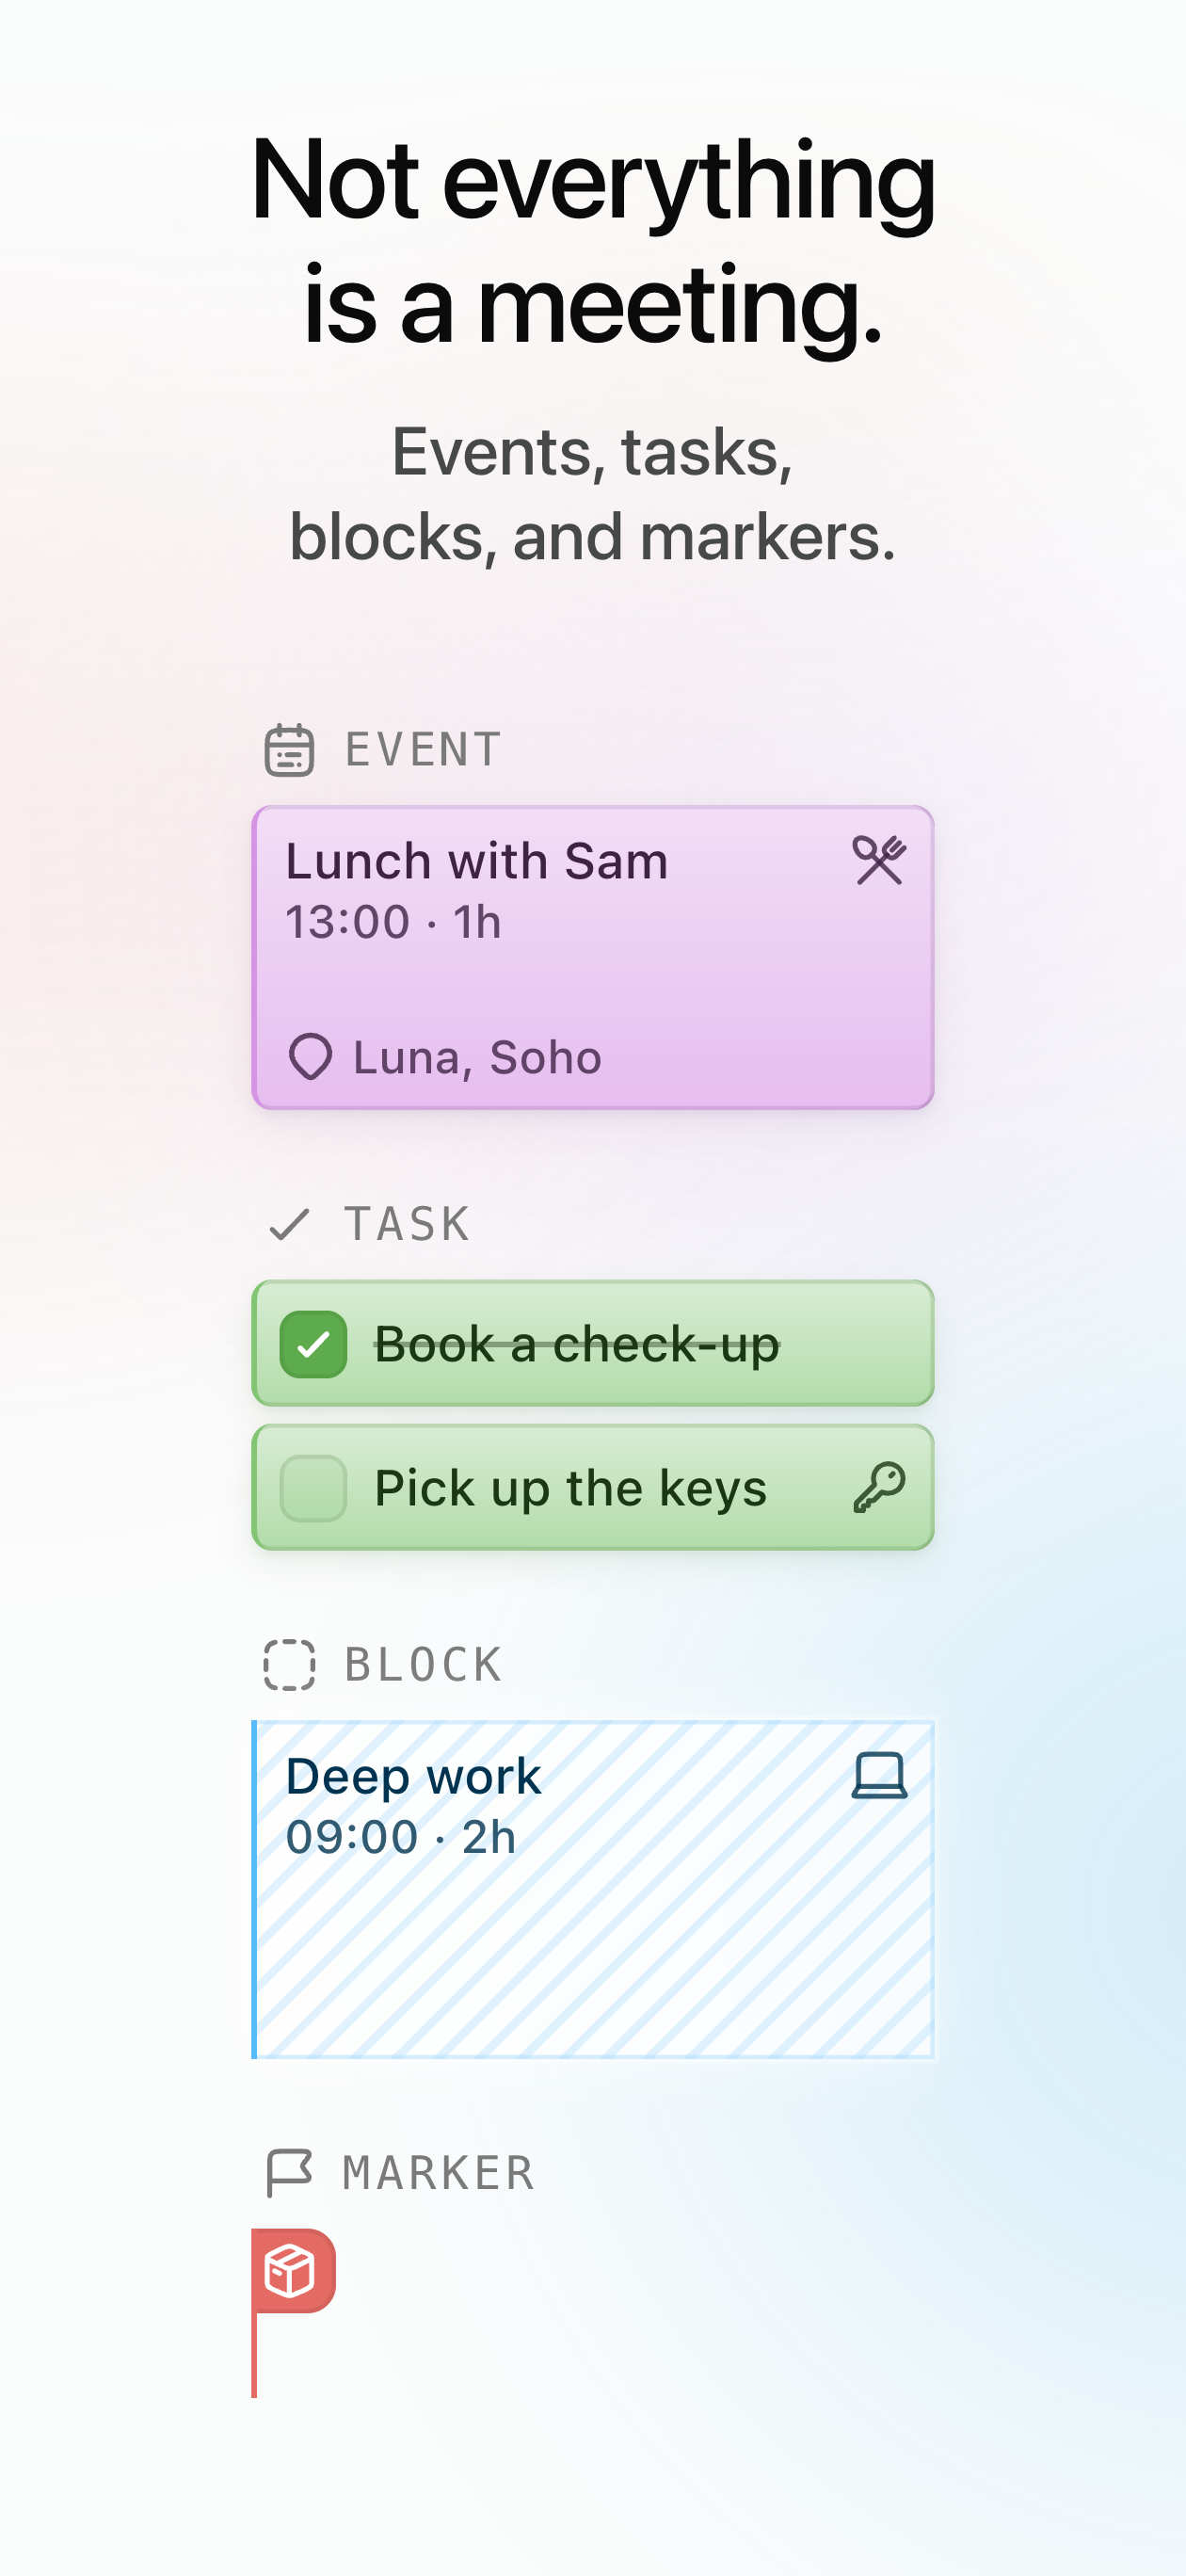Click the location pin icon near Luna, Soho

click(x=310, y=1057)
